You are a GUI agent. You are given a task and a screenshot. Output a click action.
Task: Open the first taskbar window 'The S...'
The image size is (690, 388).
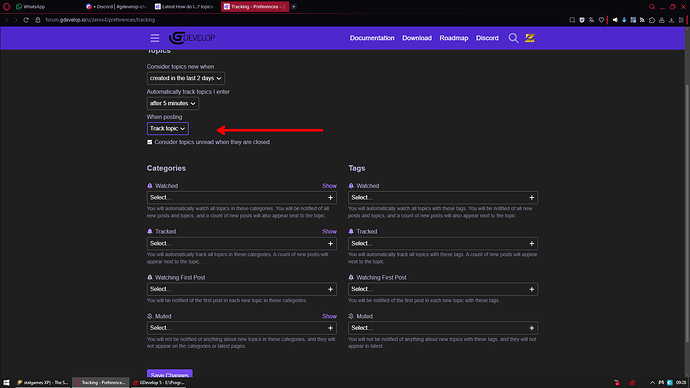coord(42,383)
